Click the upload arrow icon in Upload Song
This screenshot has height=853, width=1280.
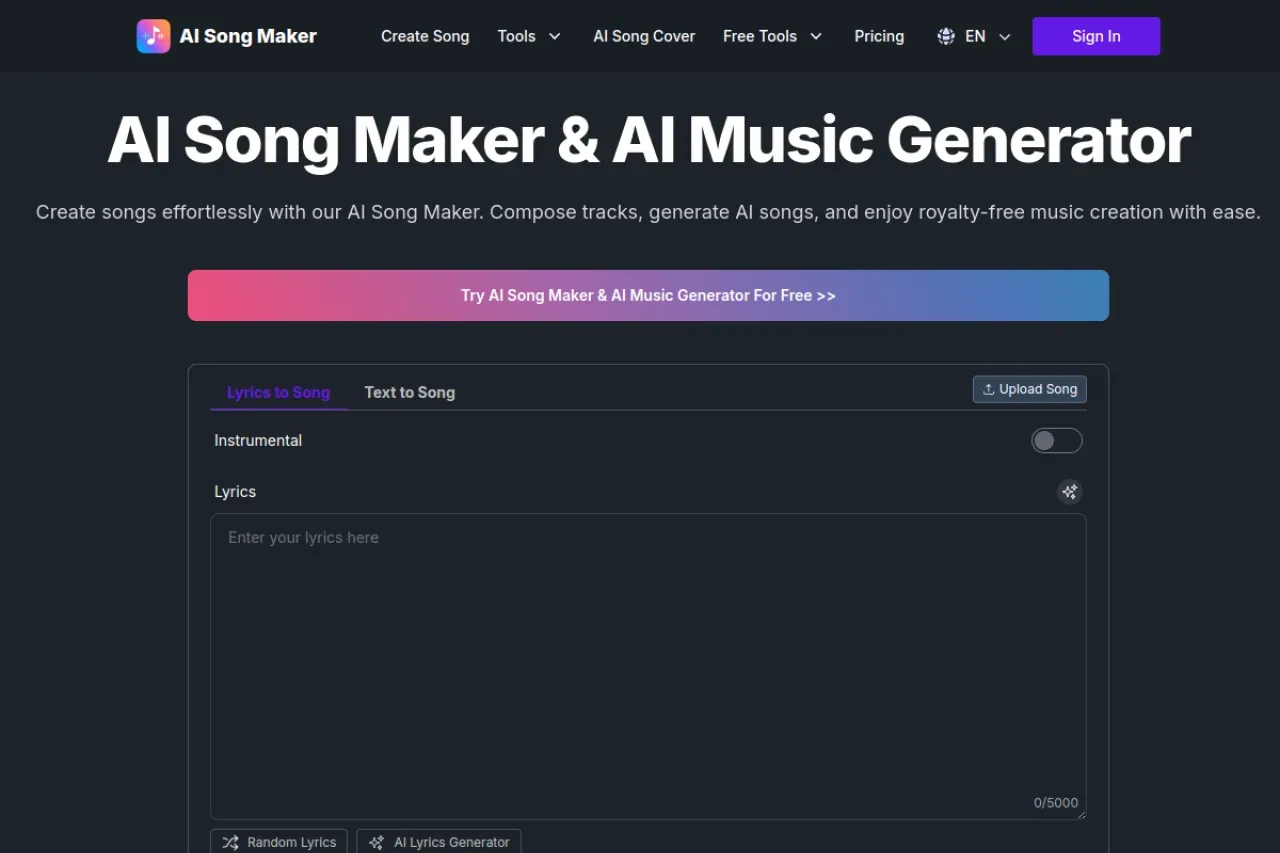(x=988, y=389)
